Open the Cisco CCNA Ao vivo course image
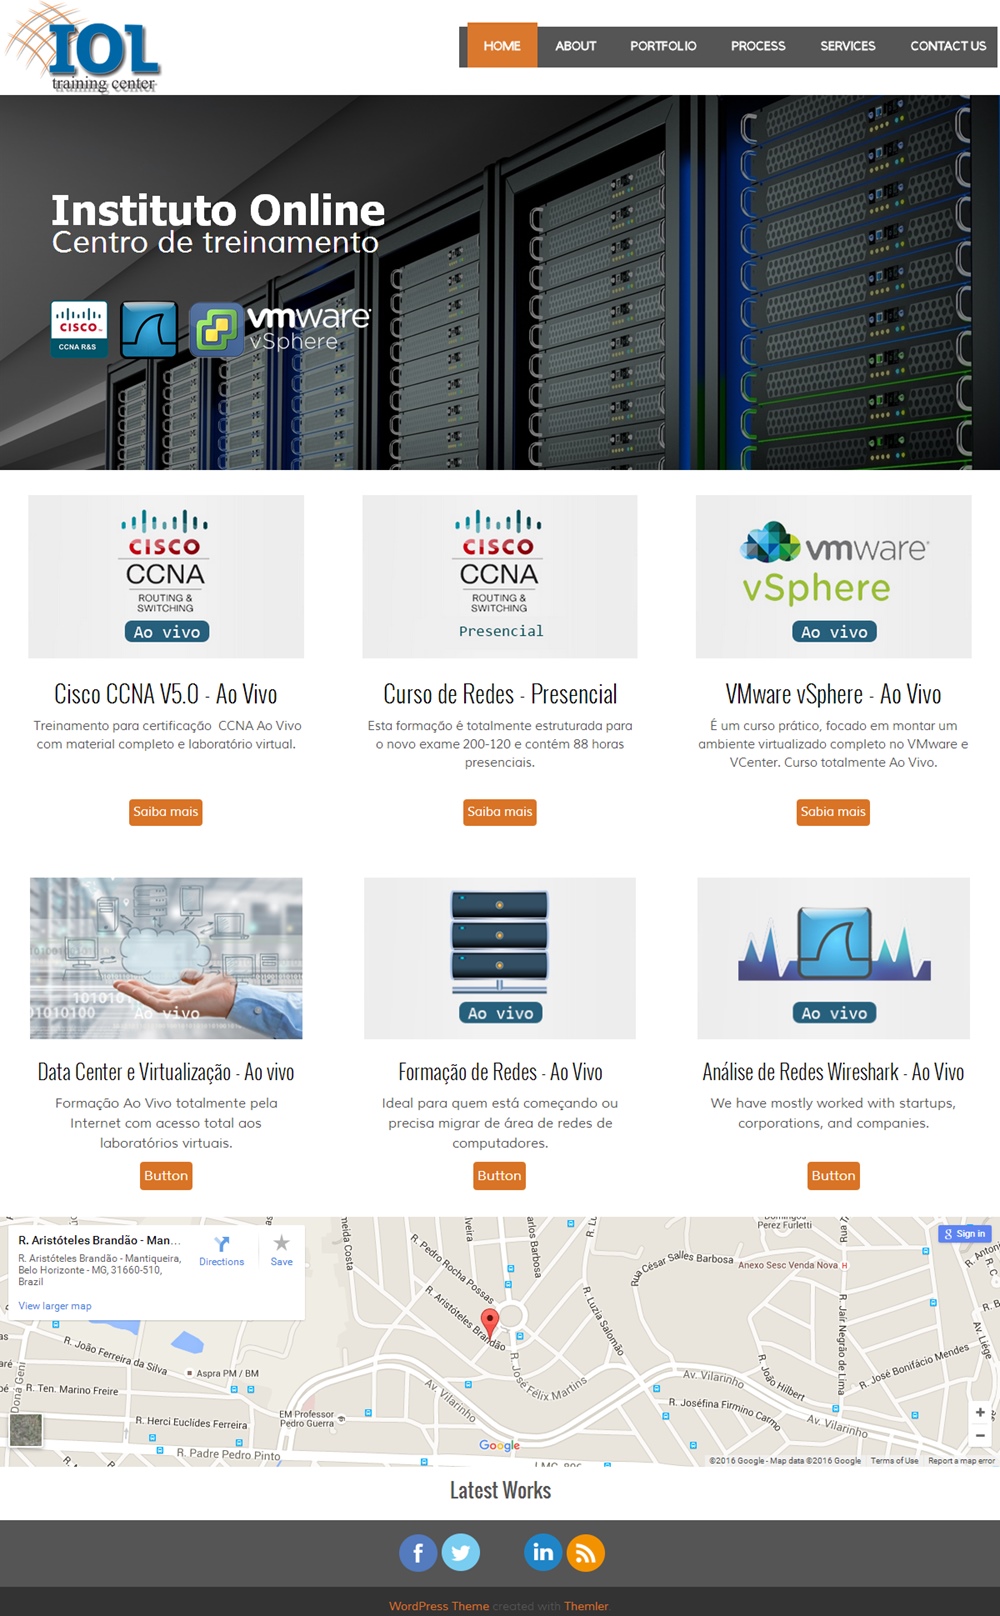The image size is (1000, 1616). 166,577
